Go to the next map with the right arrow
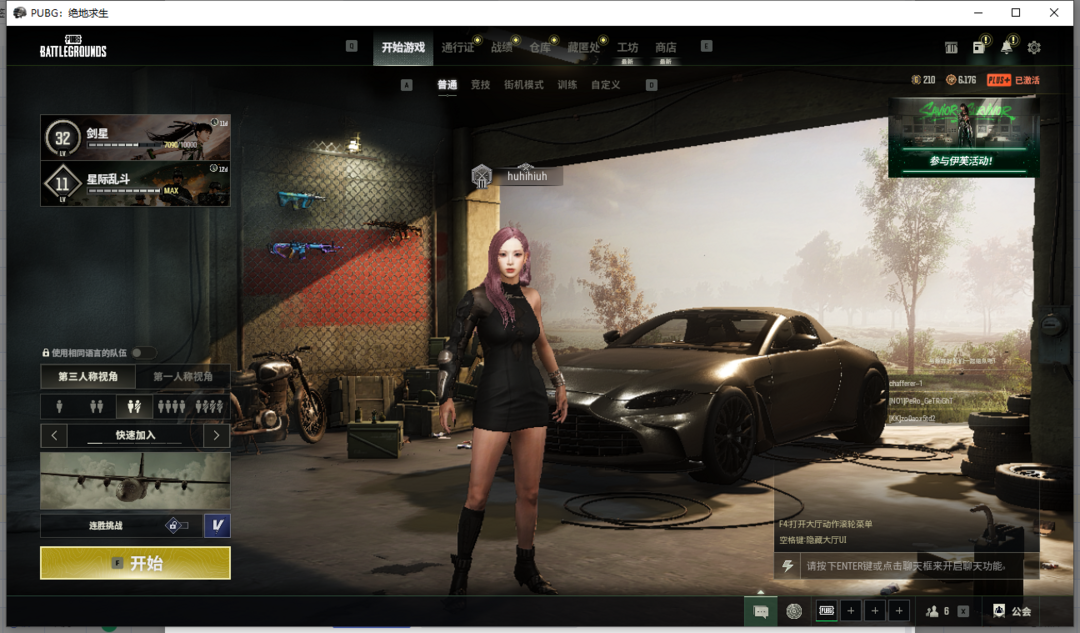This screenshot has height=633, width=1080. [217, 436]
